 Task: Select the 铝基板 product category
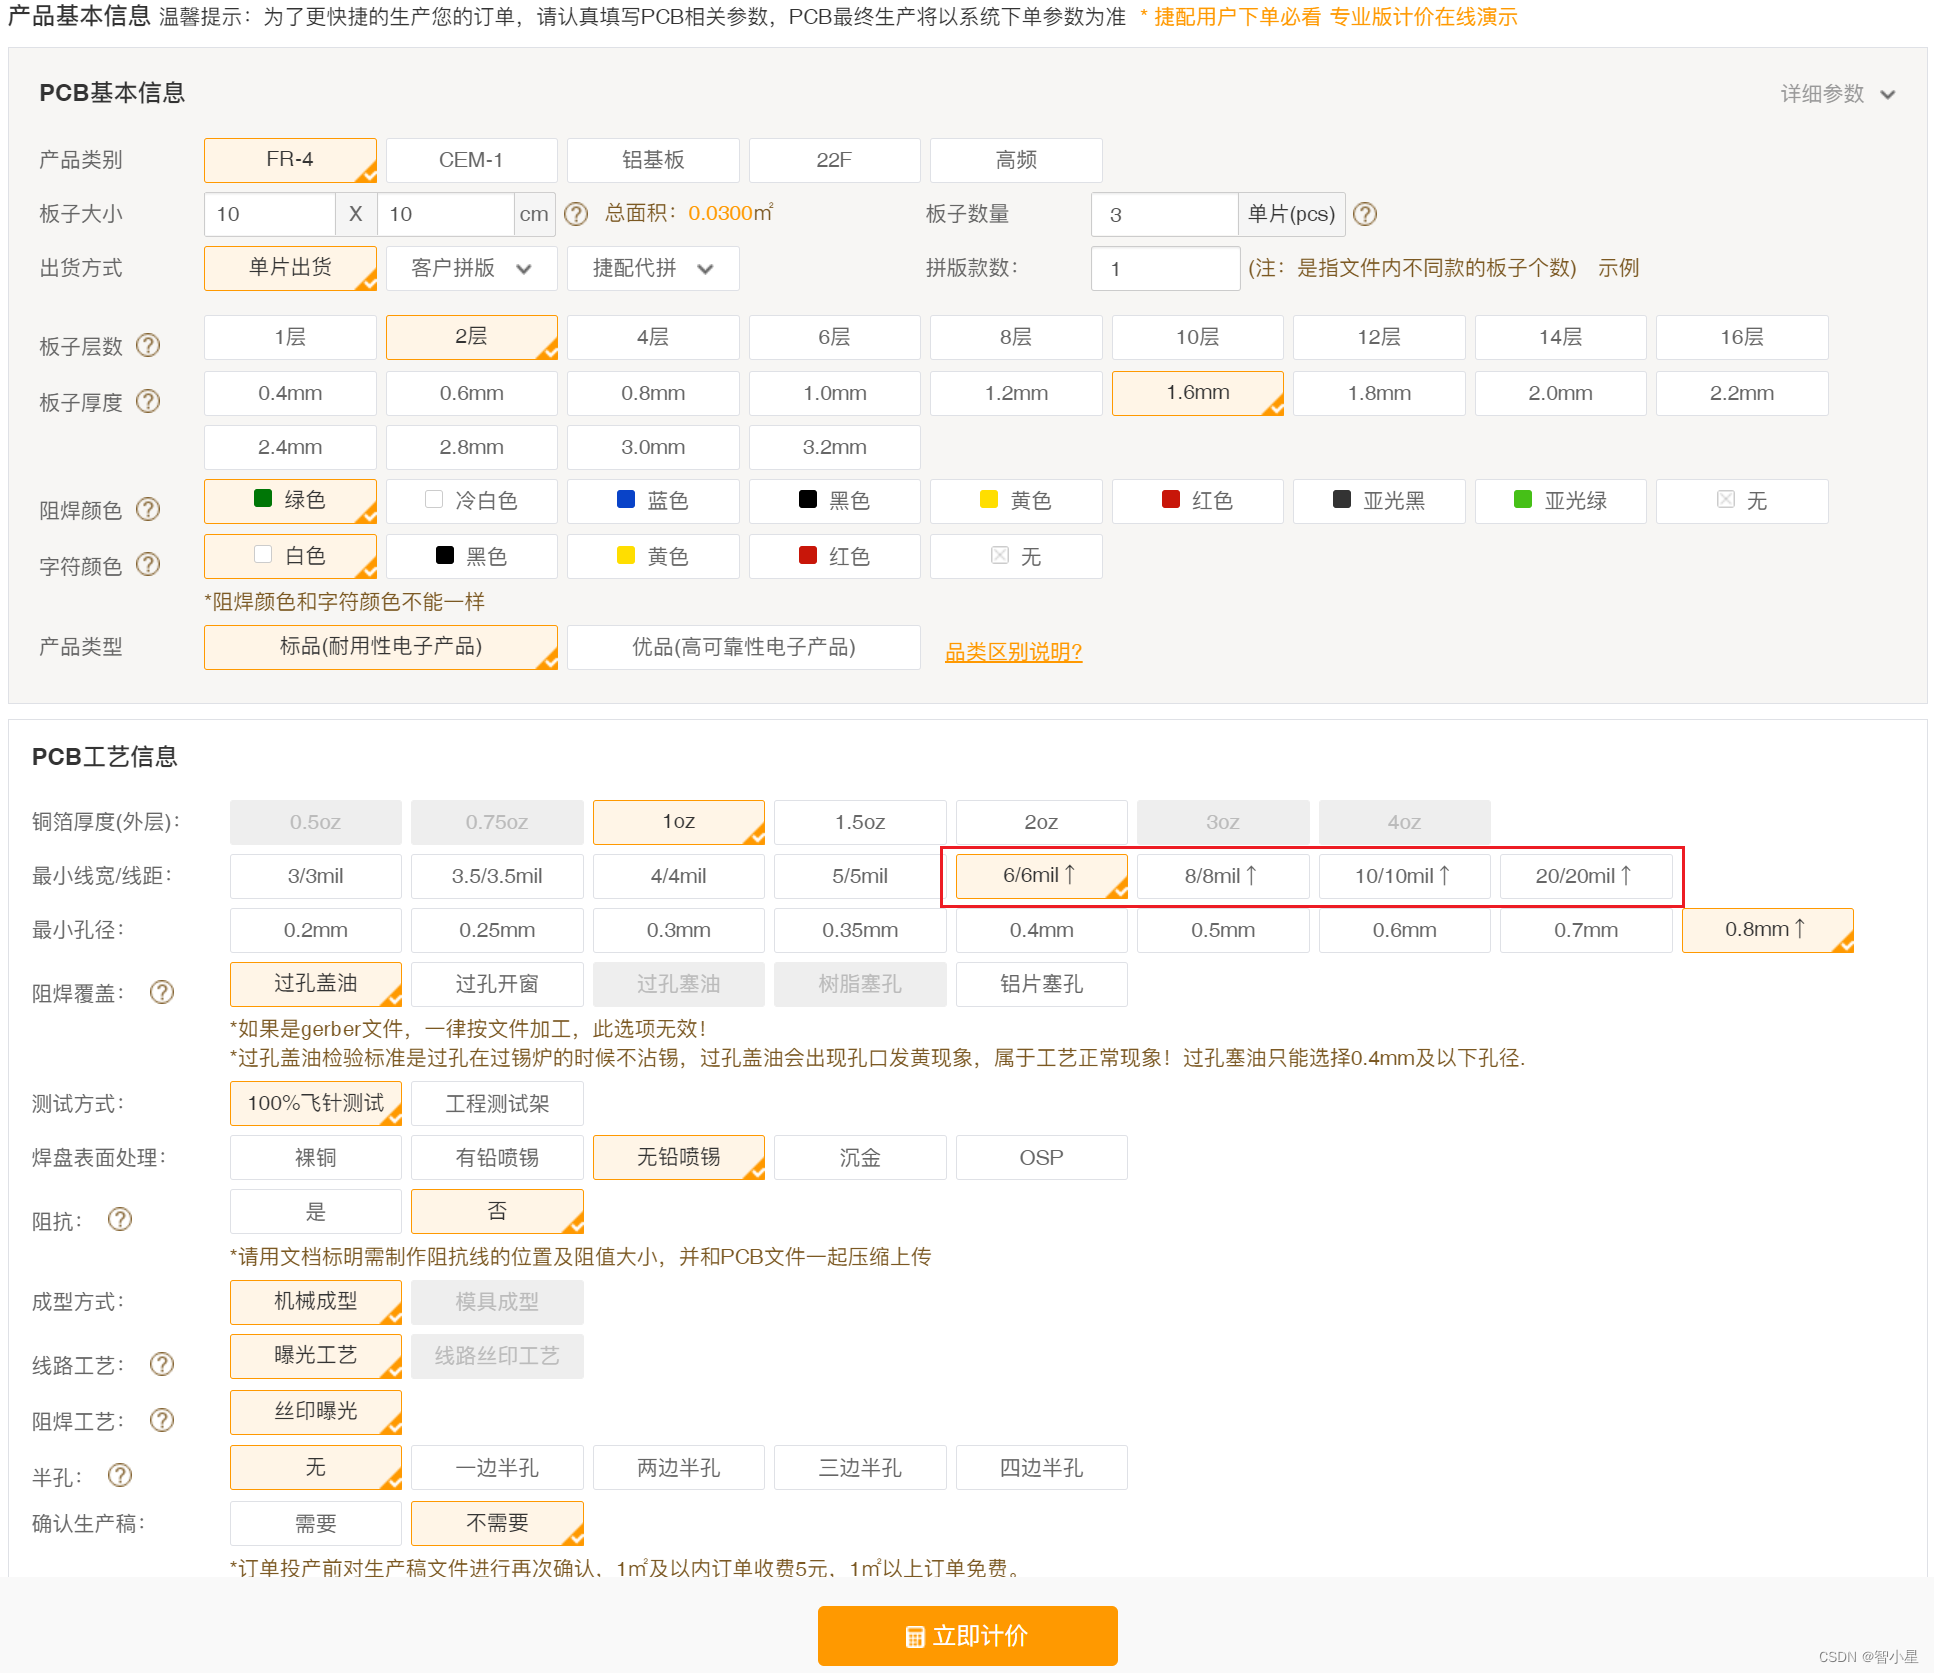pos(653,160)
